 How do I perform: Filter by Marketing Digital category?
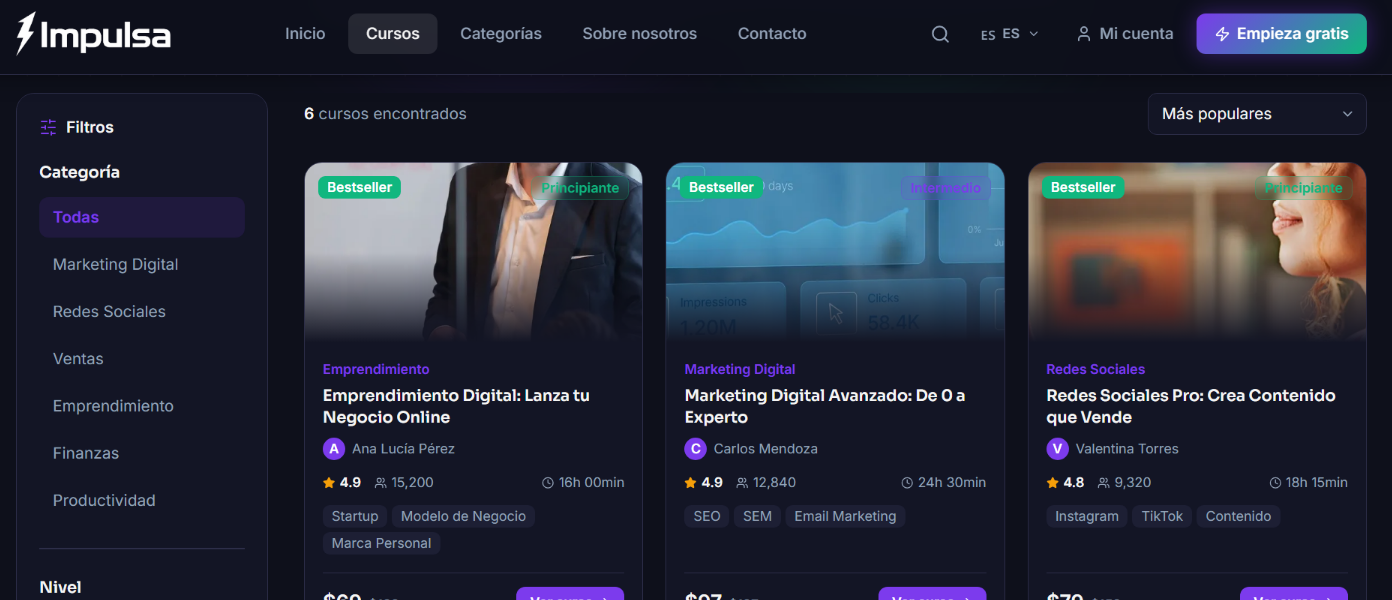coord(142,264)
